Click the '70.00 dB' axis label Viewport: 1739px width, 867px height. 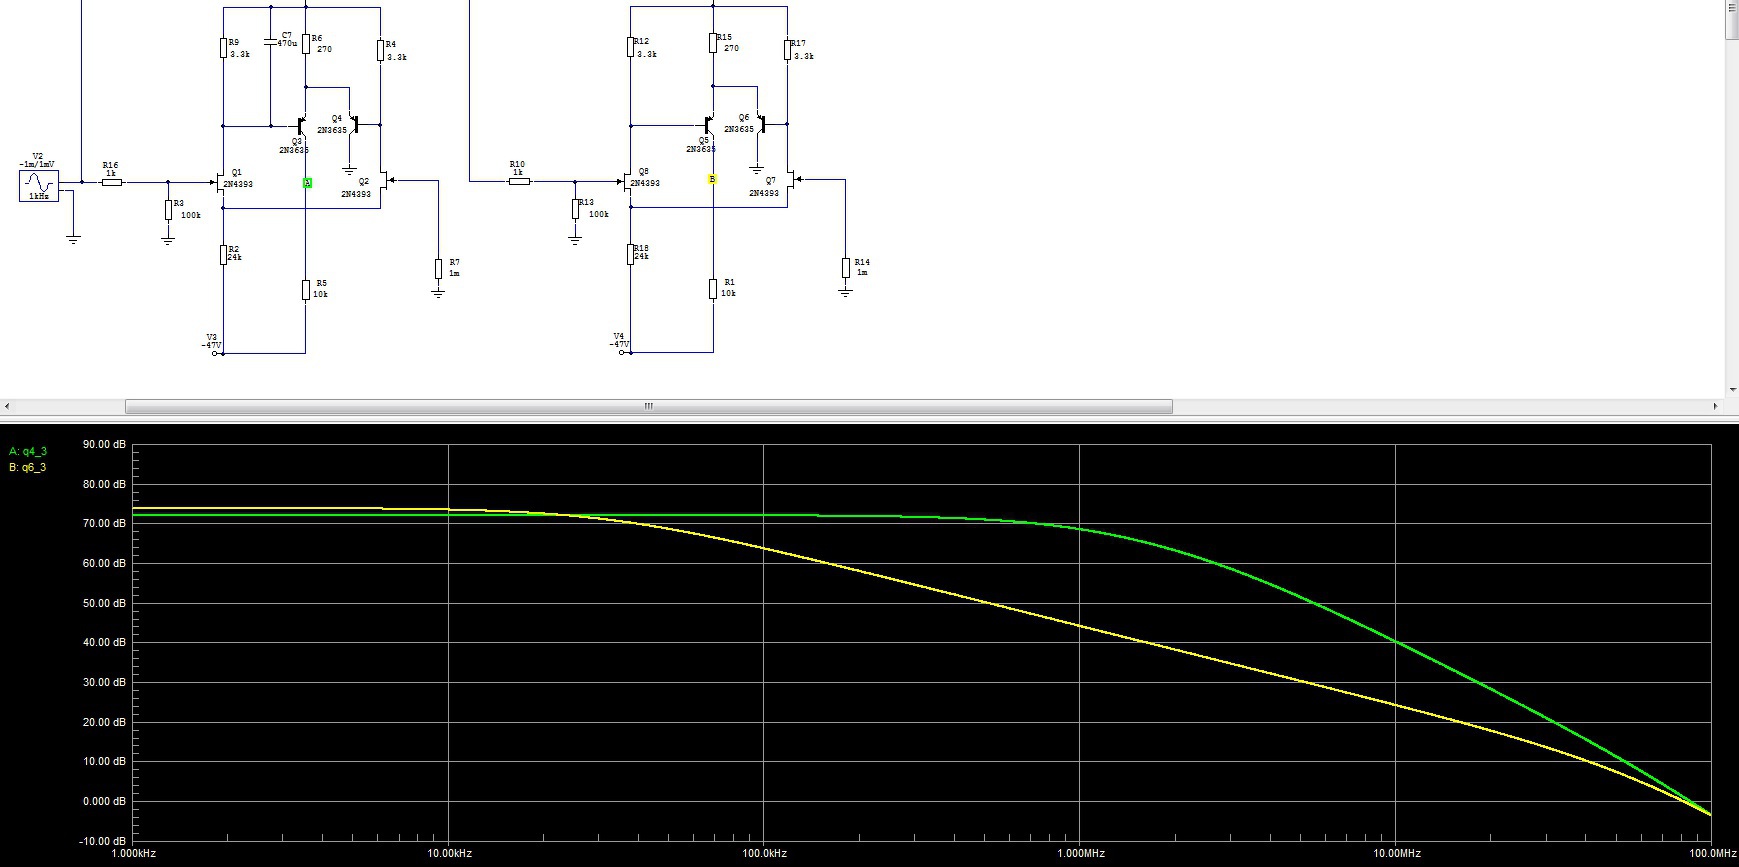(x=104, y=523)
